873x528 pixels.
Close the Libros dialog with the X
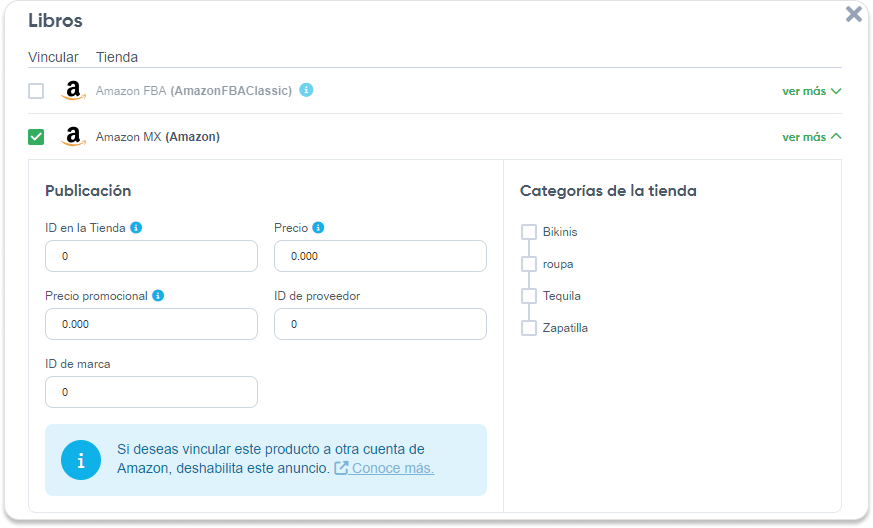pos(854,14)
